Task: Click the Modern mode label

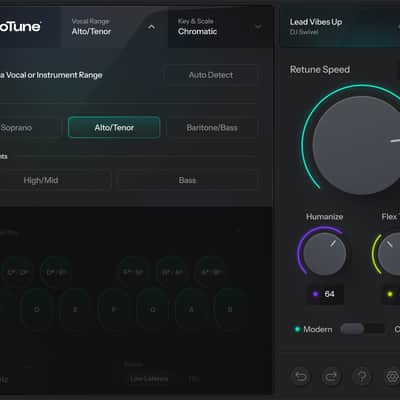Action: [317, 329]
